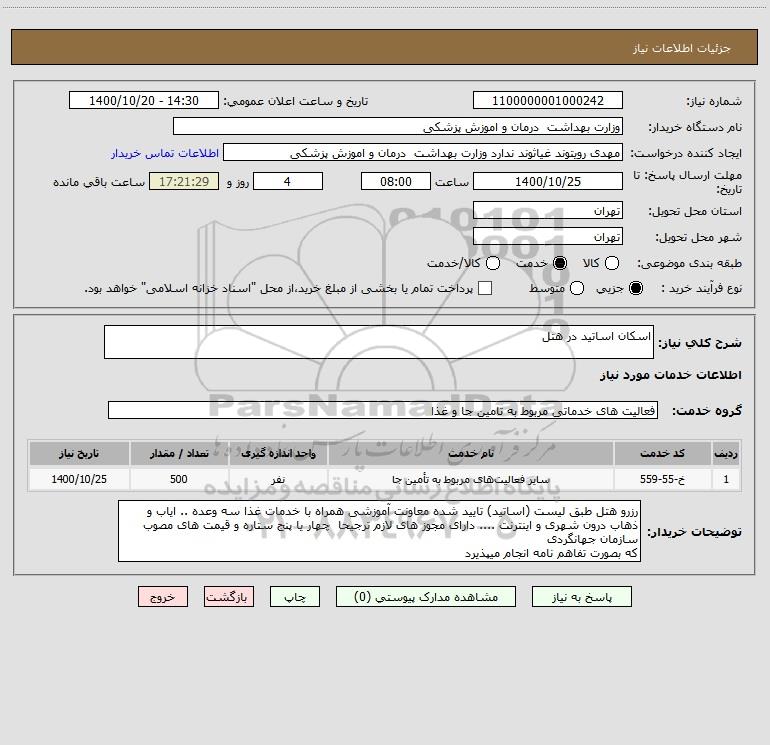Click the تاریخ نیاز column header
This screenshot has width=770, height=745.
pyautogui.click(x=79, y=453)
